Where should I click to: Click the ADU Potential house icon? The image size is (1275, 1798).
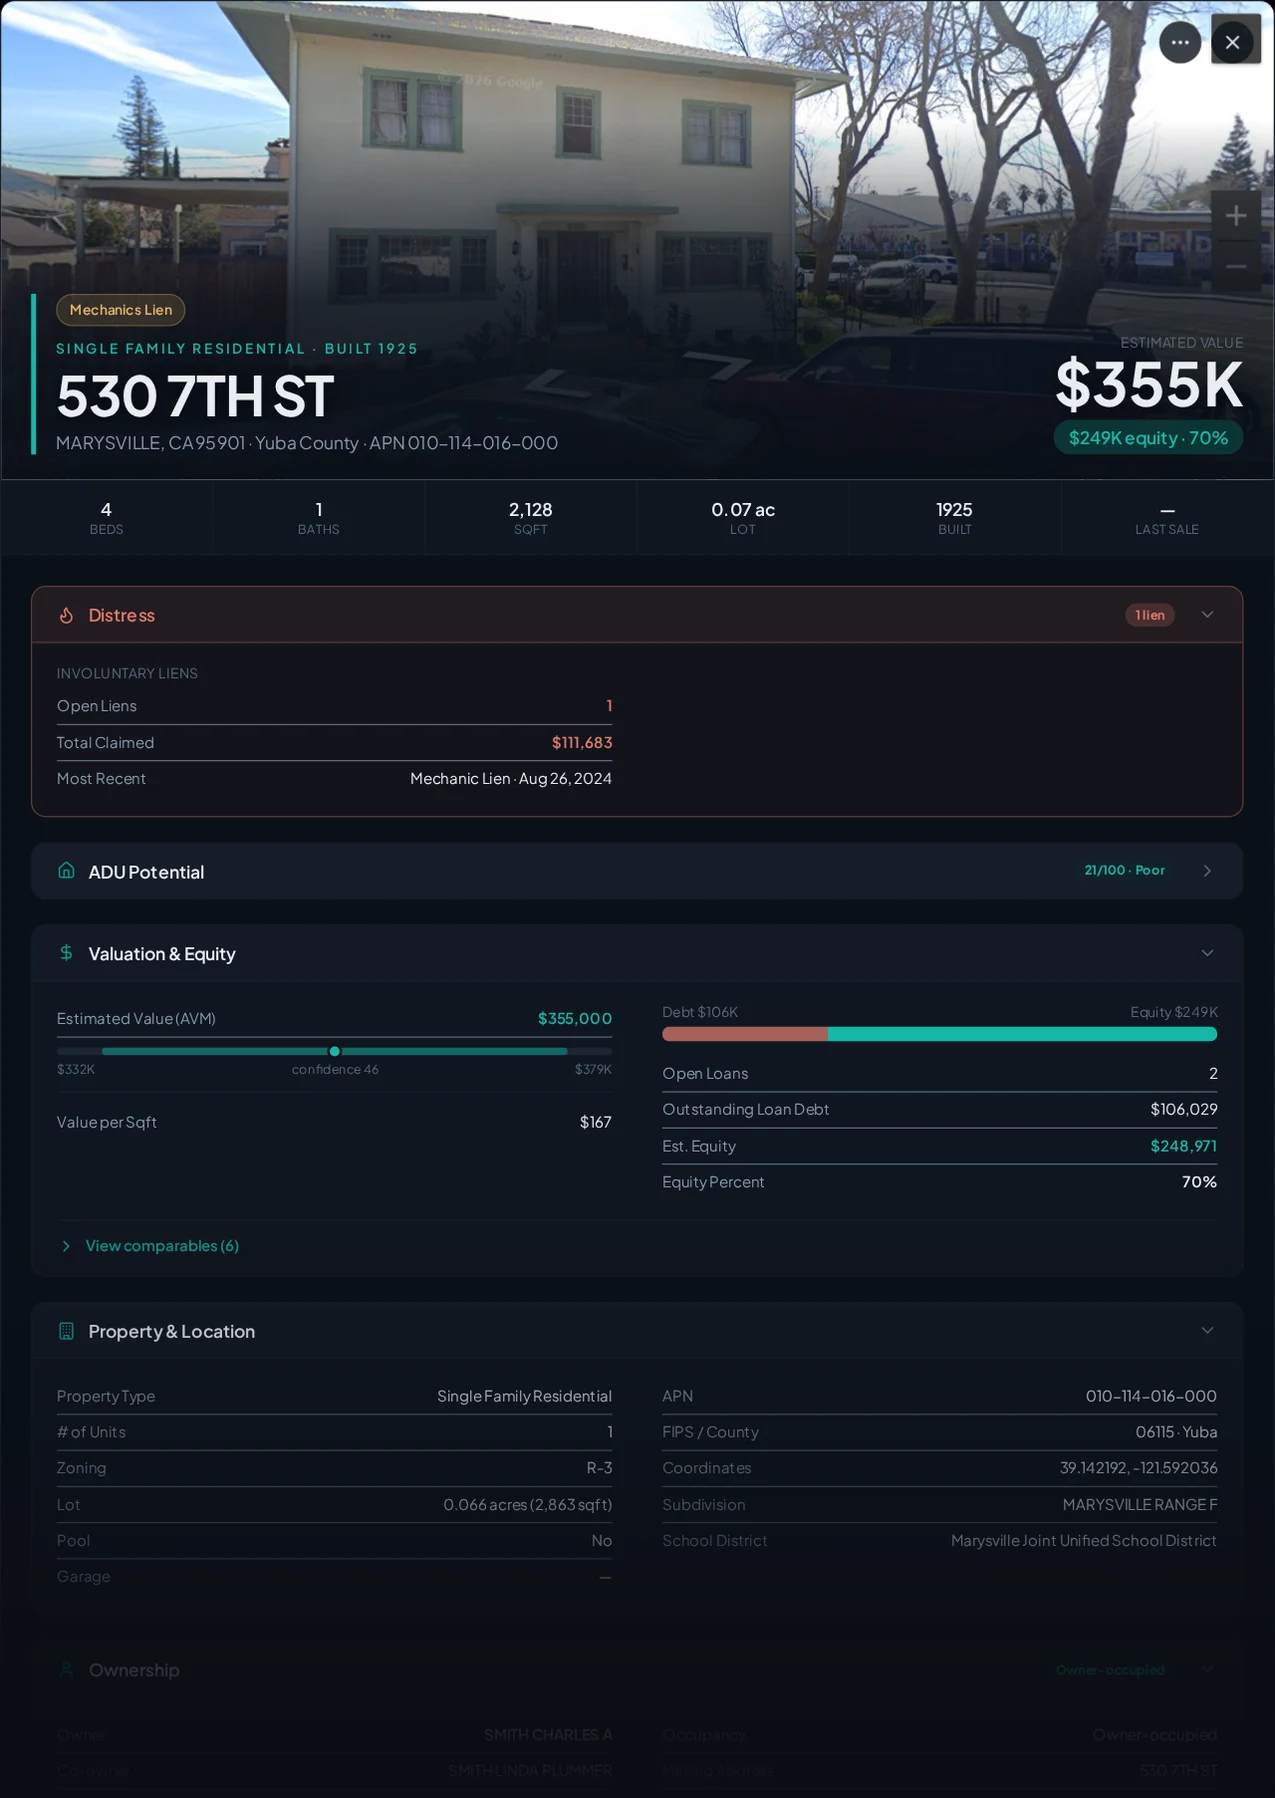point(66,871)
